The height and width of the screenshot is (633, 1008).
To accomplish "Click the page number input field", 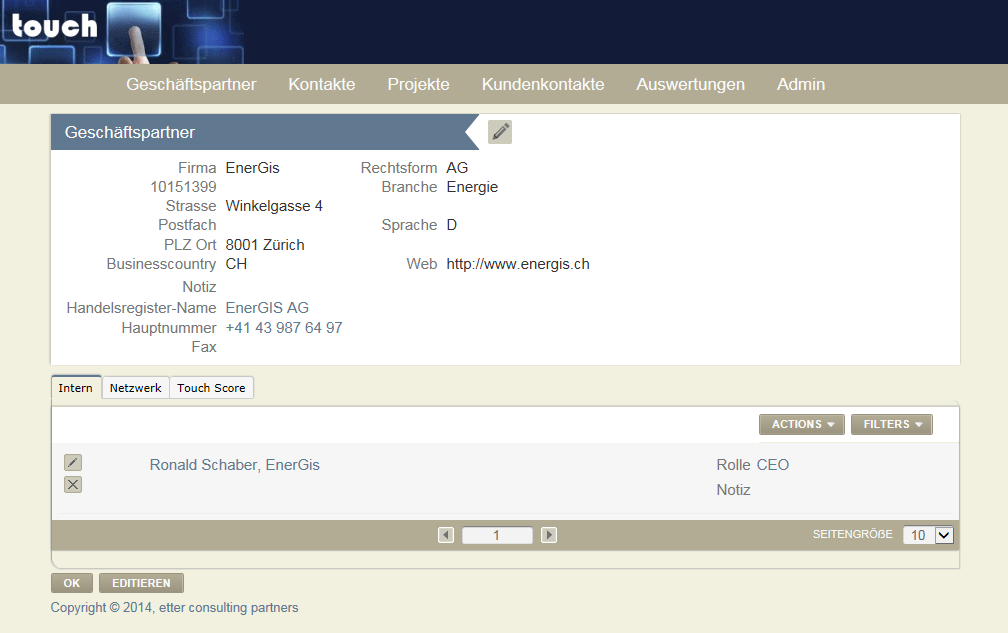I will click(497, 535).
